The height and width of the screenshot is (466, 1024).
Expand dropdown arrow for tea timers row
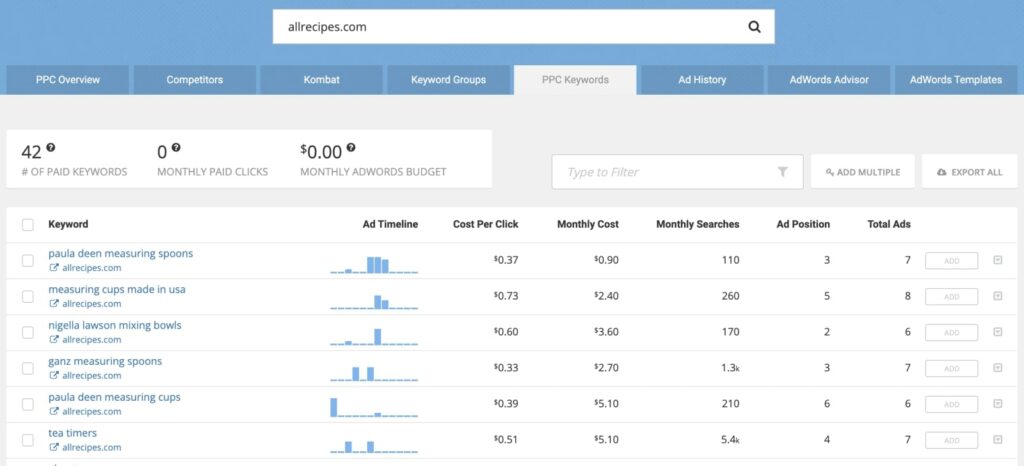point(997,440)
